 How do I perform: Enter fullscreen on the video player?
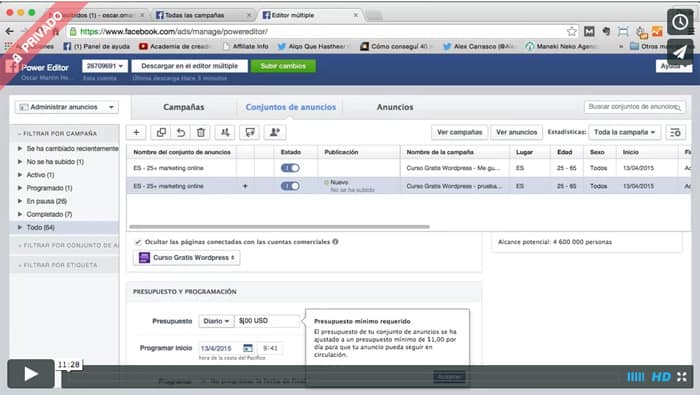[x=682, y=377]
